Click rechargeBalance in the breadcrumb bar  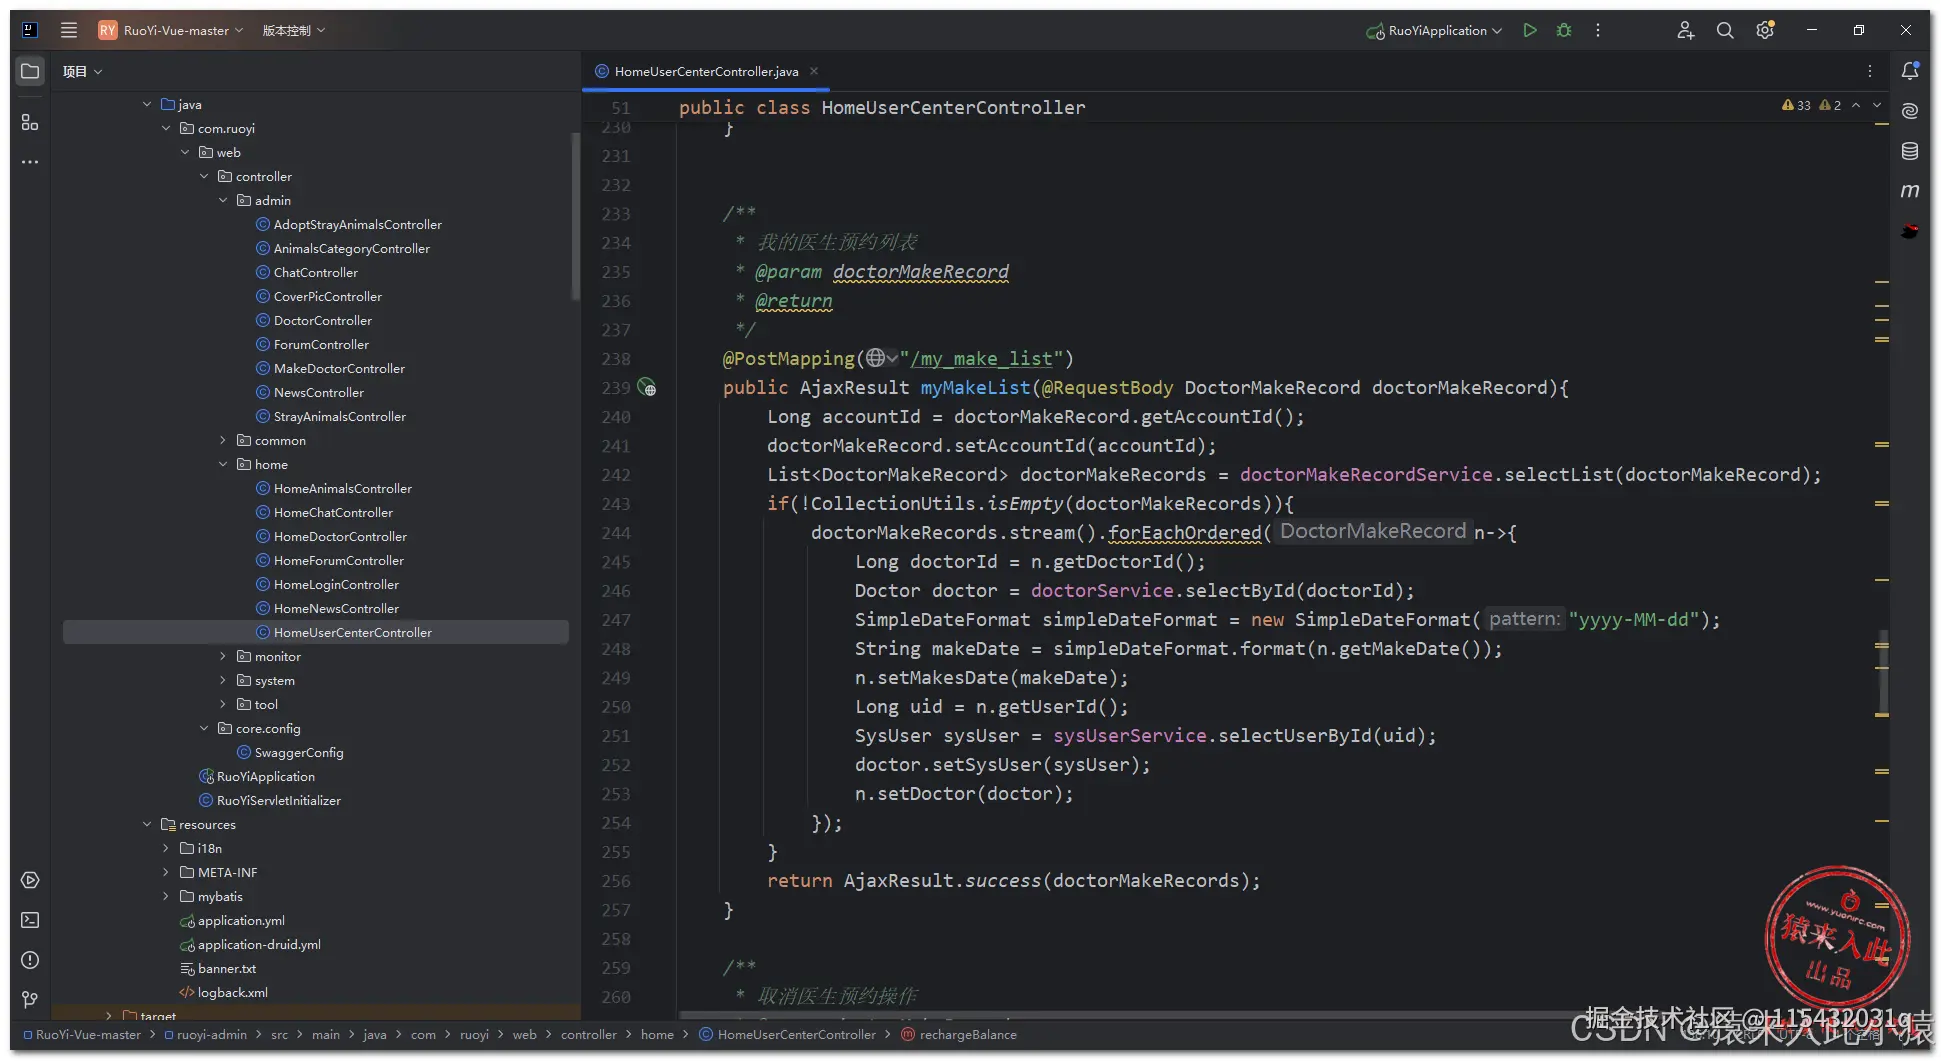pyautogui.click(x=967, y=1035)
